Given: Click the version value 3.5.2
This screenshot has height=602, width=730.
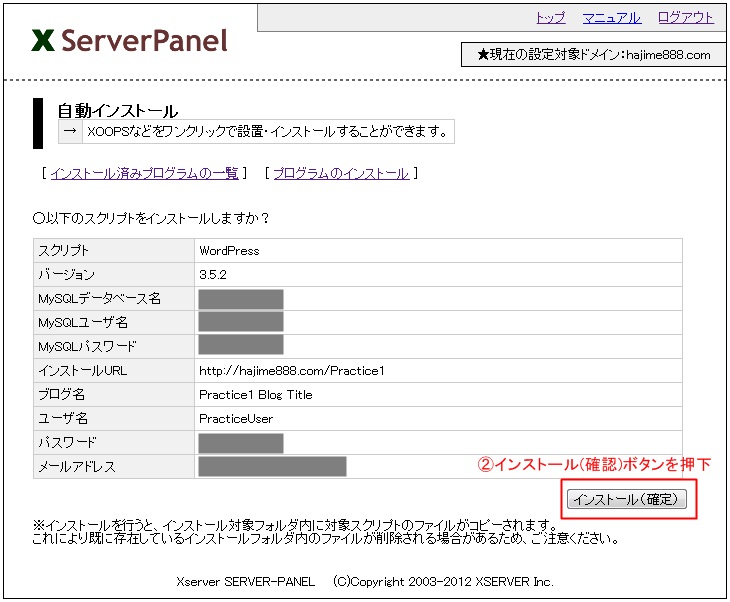Looking at the screenshot, I should (213, 275).
